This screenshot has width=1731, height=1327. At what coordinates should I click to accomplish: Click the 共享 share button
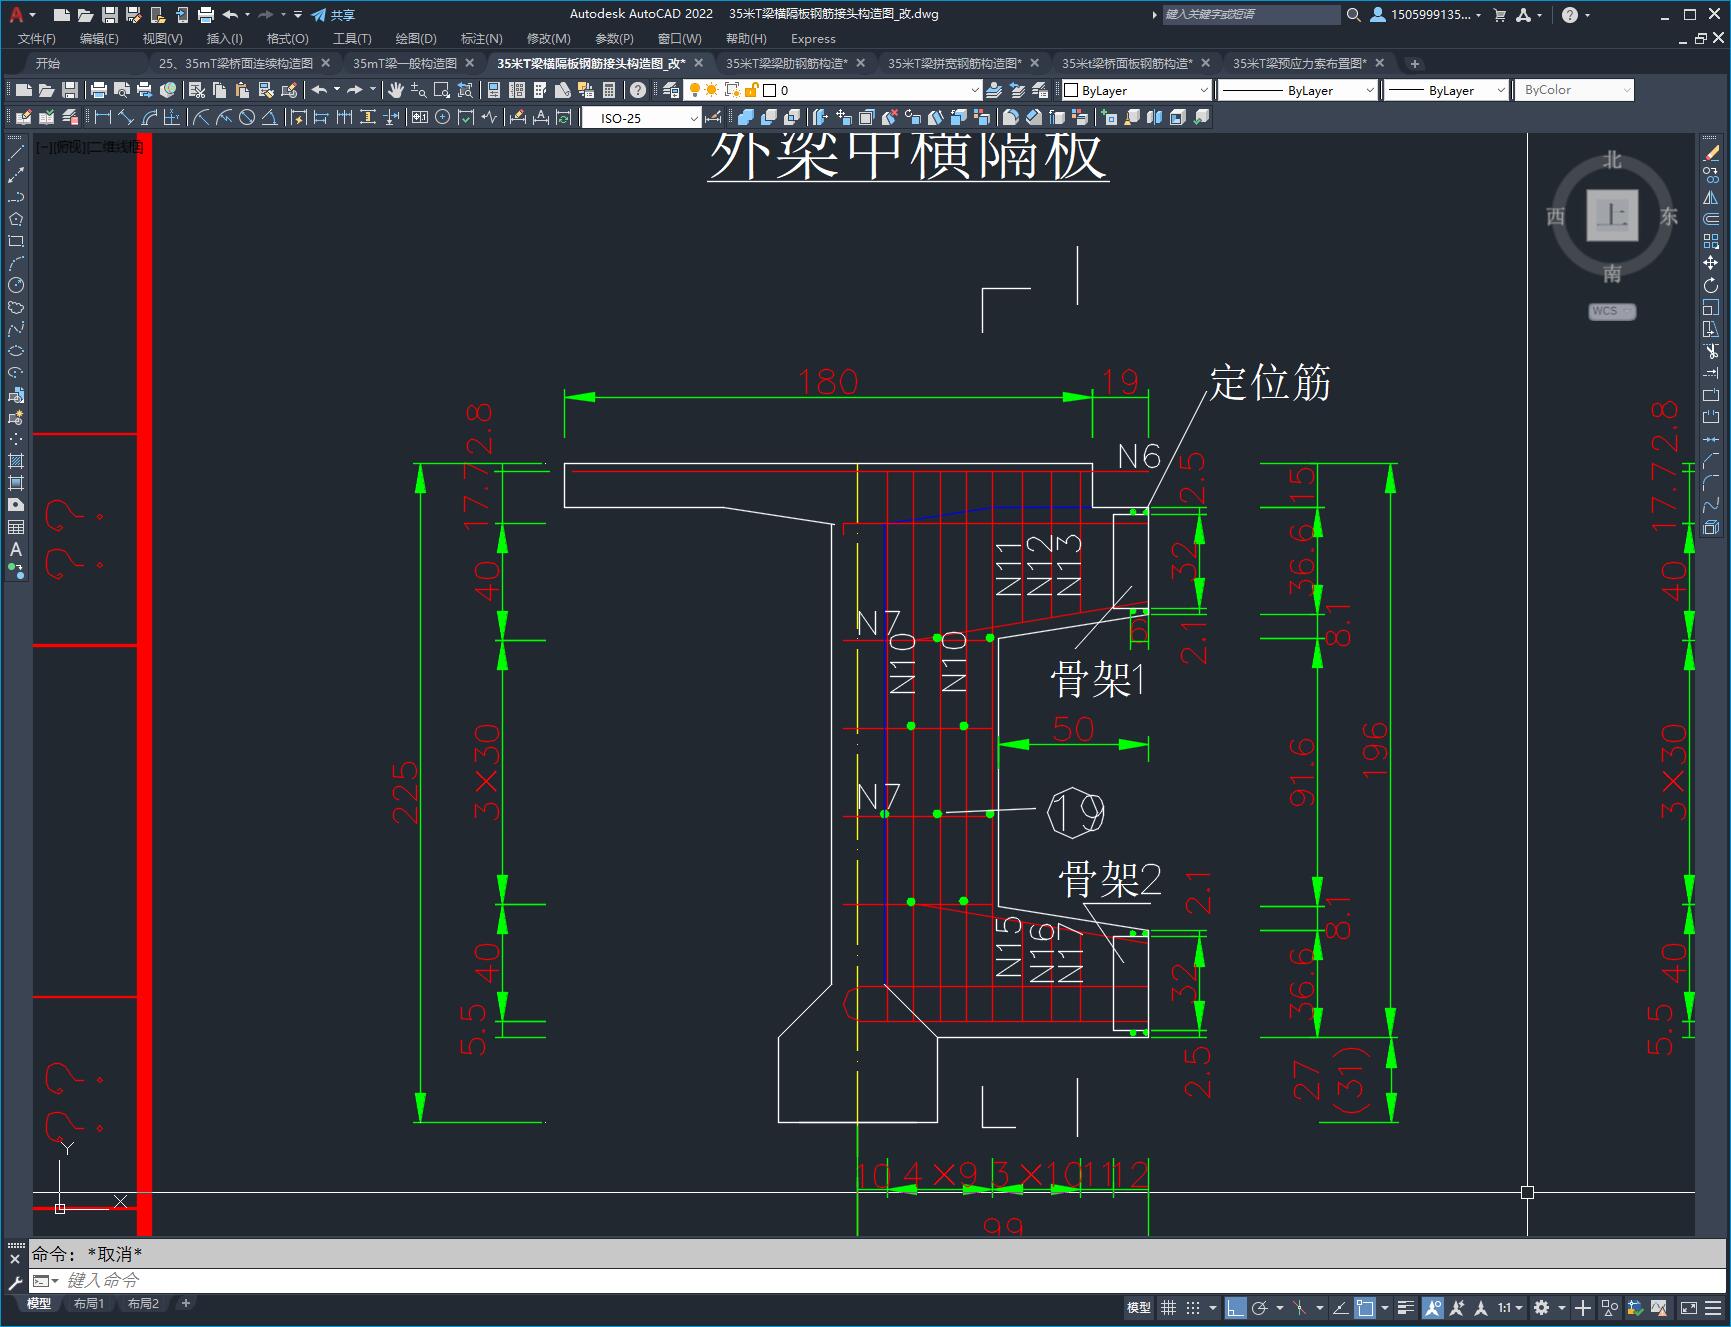tap(333, 15)
